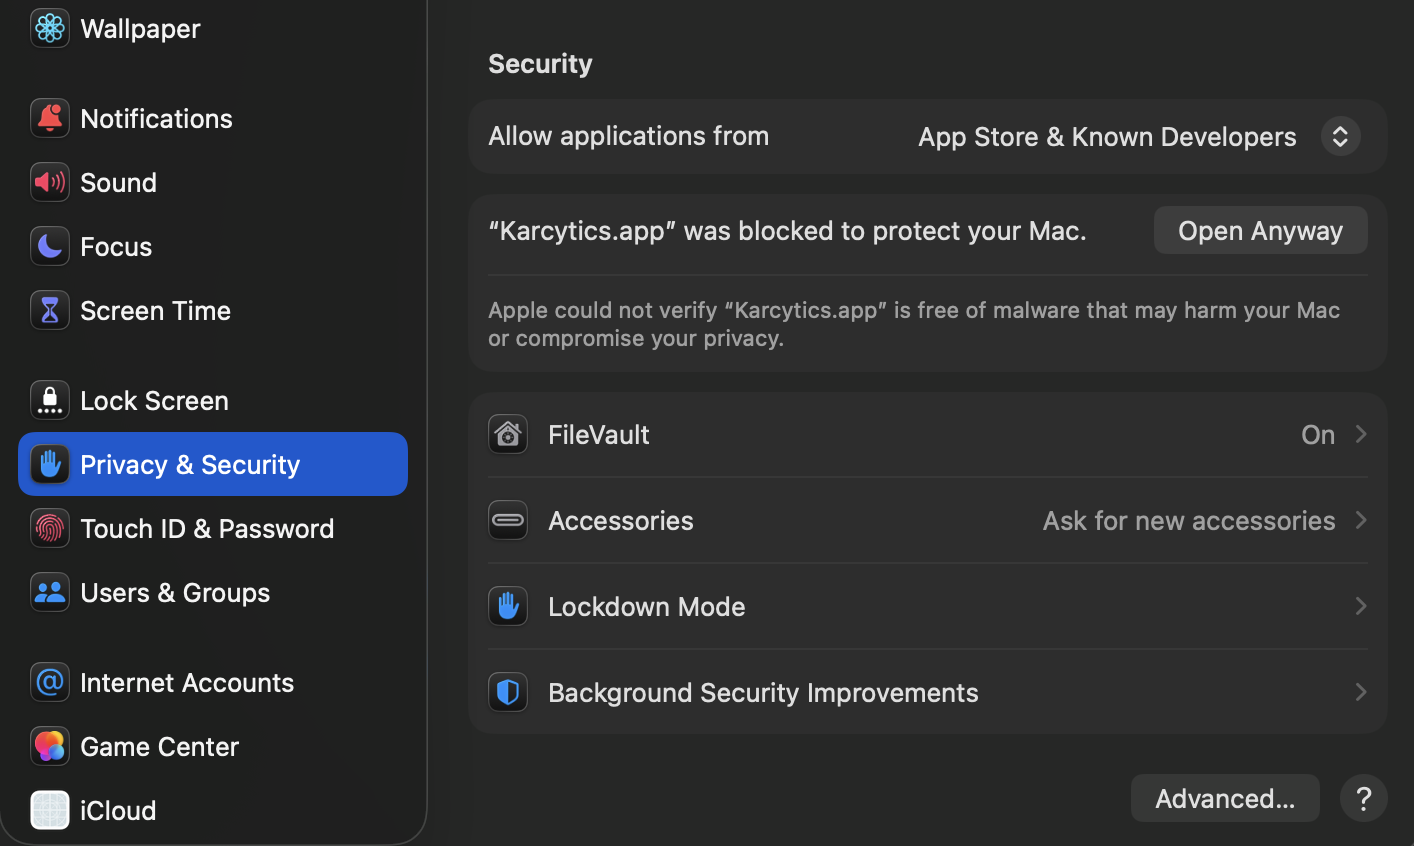
Task: Open Background Security Improvements via its chevron
Action: tap(1361, 692)
